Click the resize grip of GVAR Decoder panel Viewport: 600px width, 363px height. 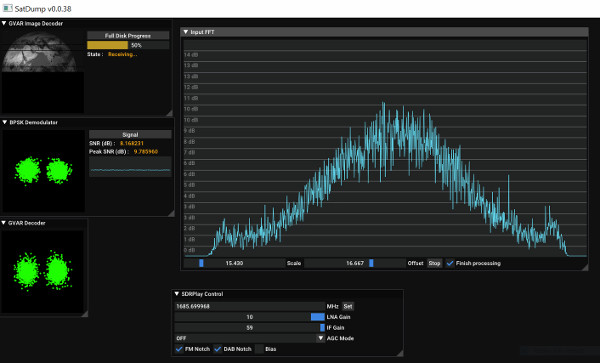pyautogui.click(x=85, y=314)
